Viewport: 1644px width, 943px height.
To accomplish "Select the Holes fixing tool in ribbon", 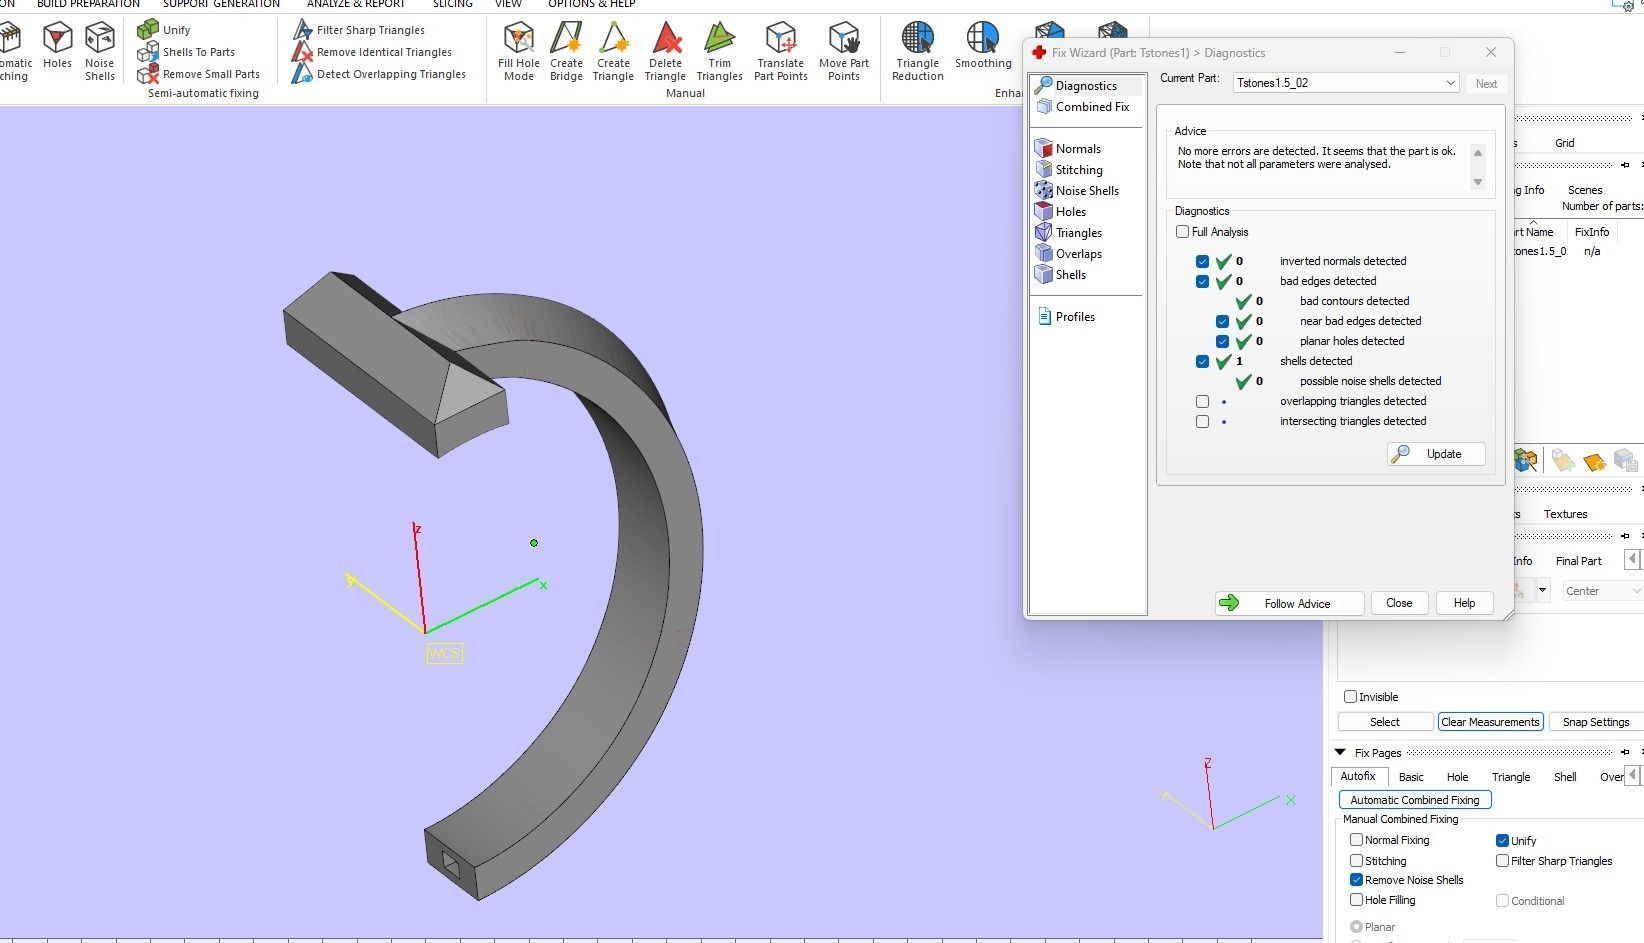I will [x=57, y=47].
